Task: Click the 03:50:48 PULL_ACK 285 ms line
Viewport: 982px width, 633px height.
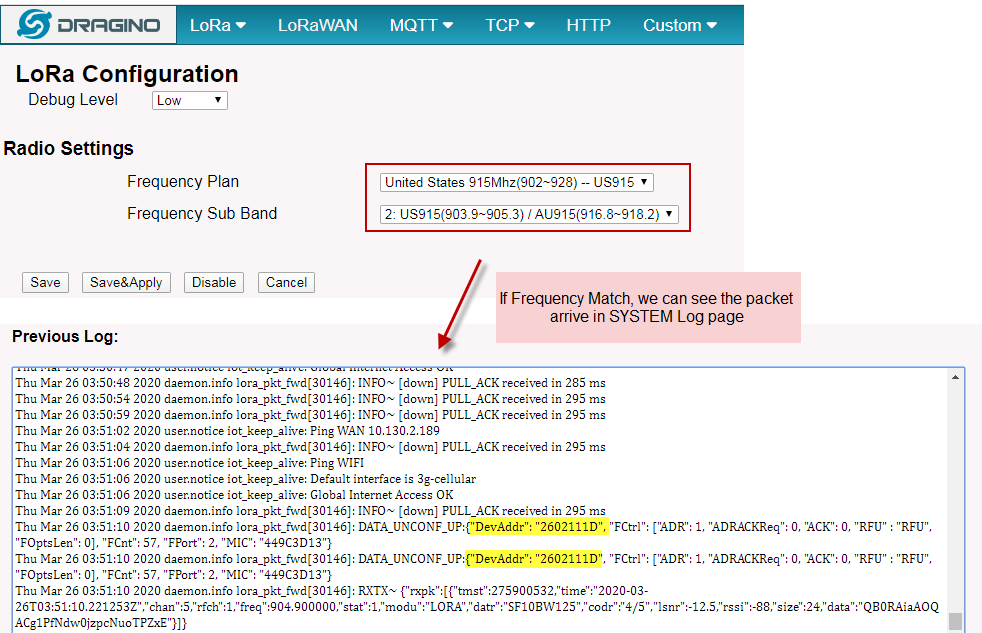Action: tap(311, 383)
